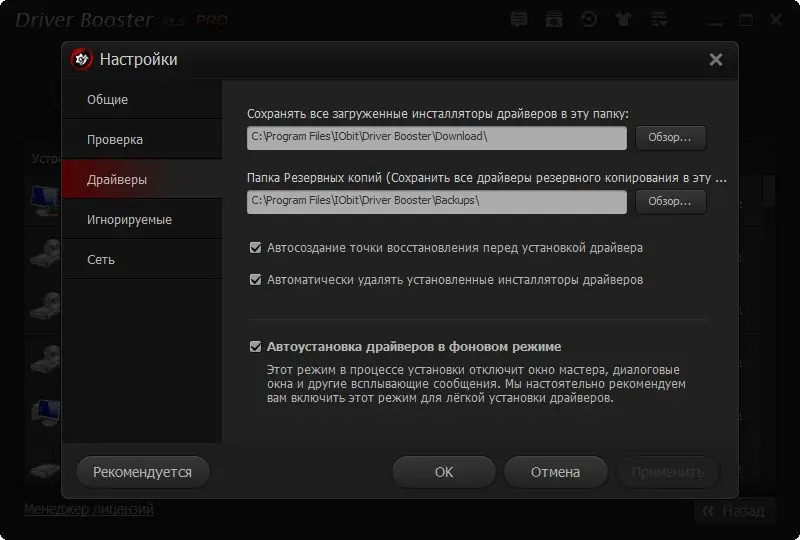Click the restore history icon in main window
Viewport: 800px width, 540px height.
(x=589, y=20)
